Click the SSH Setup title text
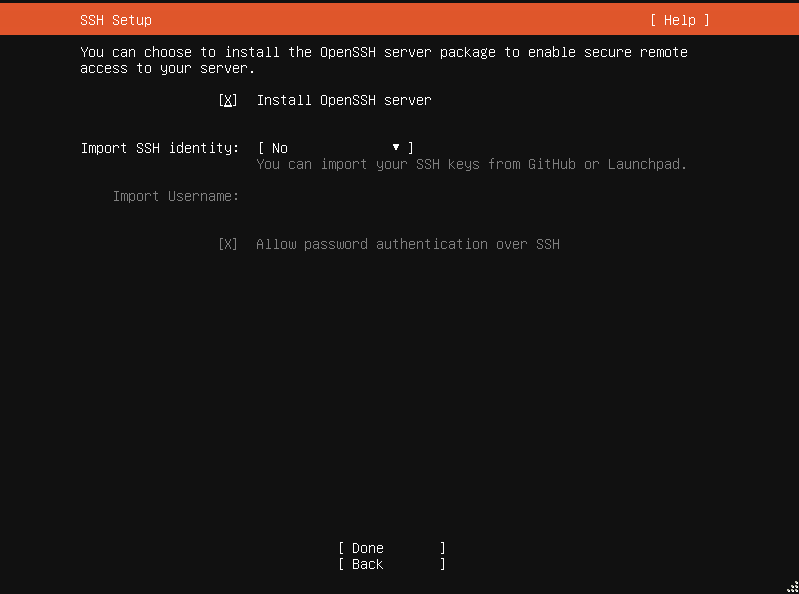The height and width of the screenshot is (594, 799). click(116, 20)
